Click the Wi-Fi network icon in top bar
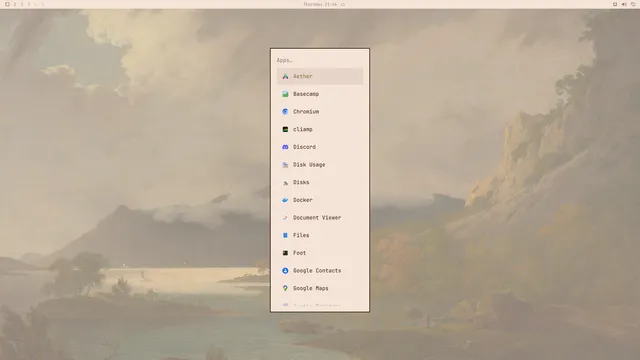Image resolution: width=640 pixels, height=360 pixels. click(x=633, y=4)
